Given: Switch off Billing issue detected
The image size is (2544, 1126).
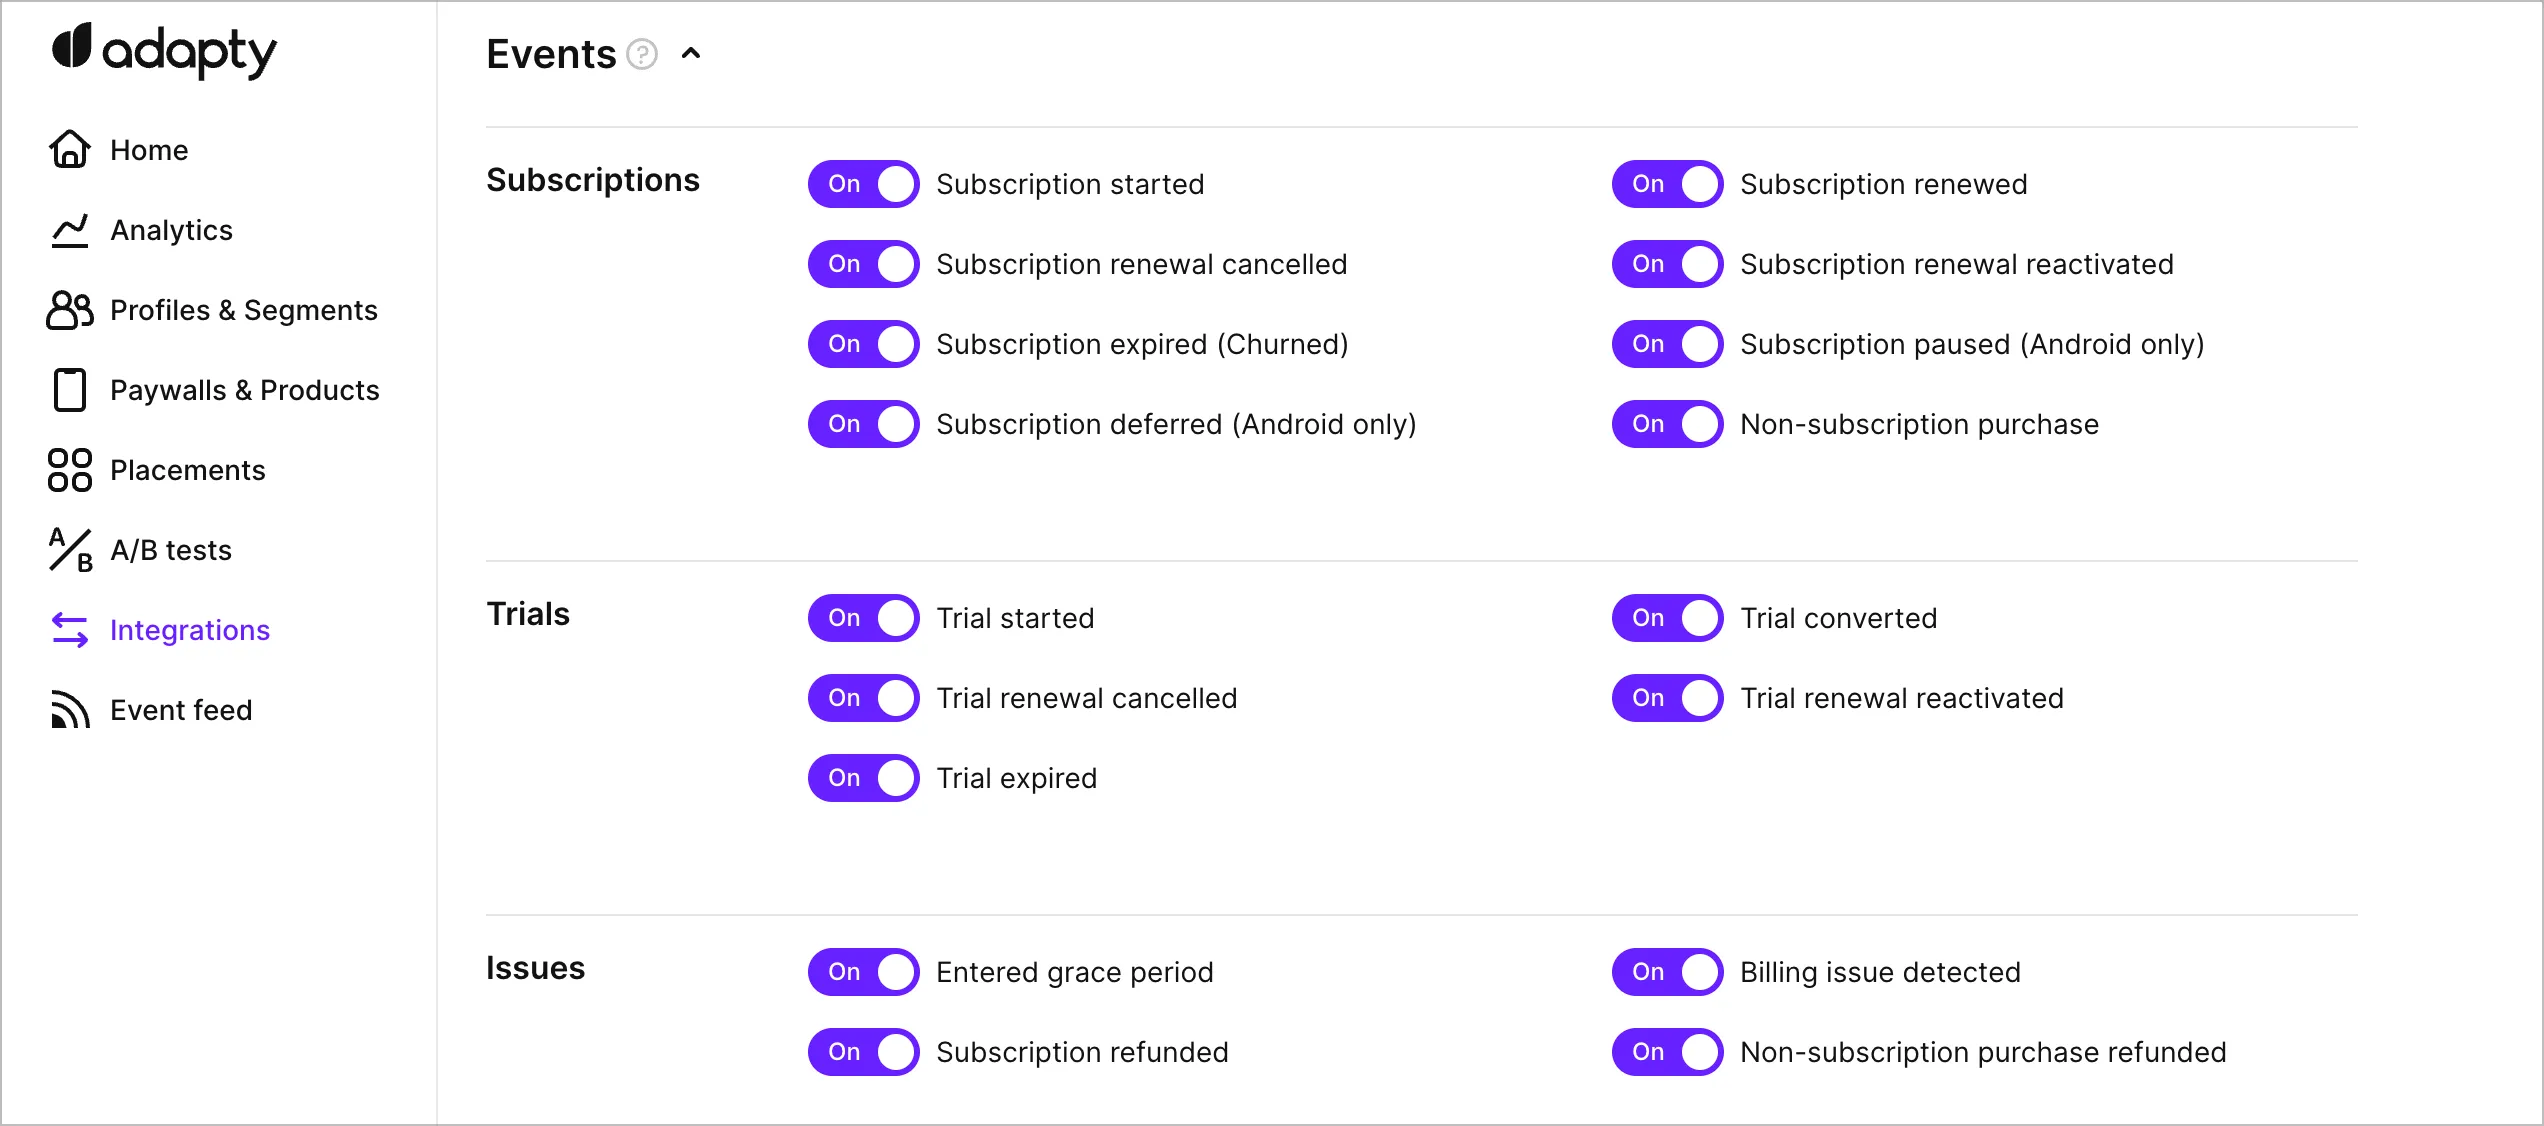Looking at the screenshot, I should pos(1668,972).
